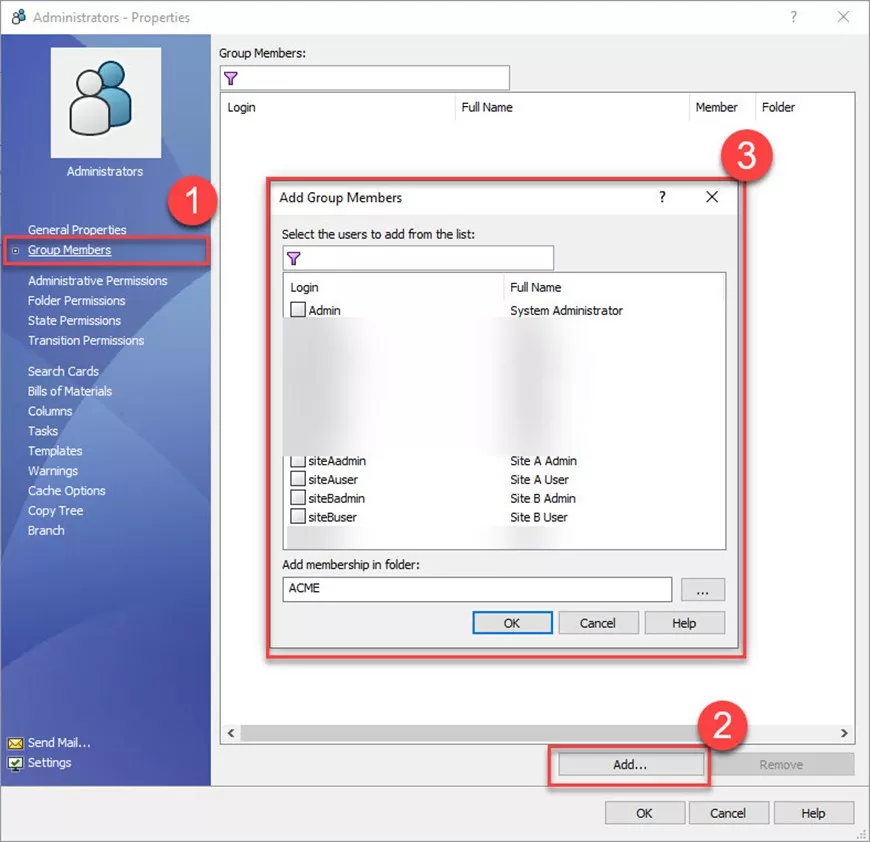
Task: Sort by Login column in Add Group Members dialog
Action: tap(393, 287)
